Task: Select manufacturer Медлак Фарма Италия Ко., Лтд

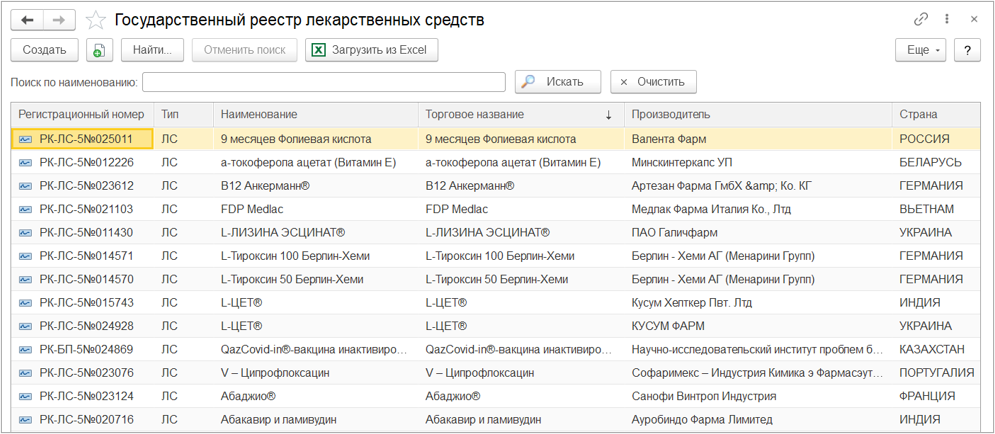Action: (x=711, y=209)
